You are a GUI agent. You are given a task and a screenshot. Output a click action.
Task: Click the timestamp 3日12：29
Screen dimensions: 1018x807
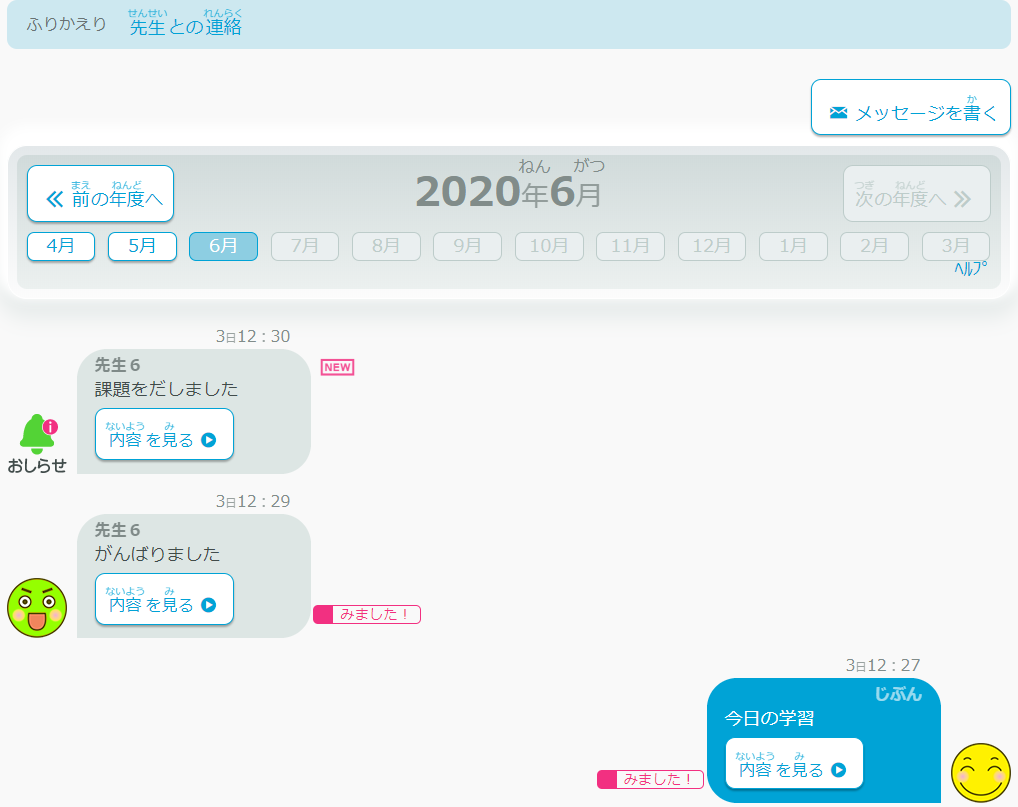(x=253, y=501)
